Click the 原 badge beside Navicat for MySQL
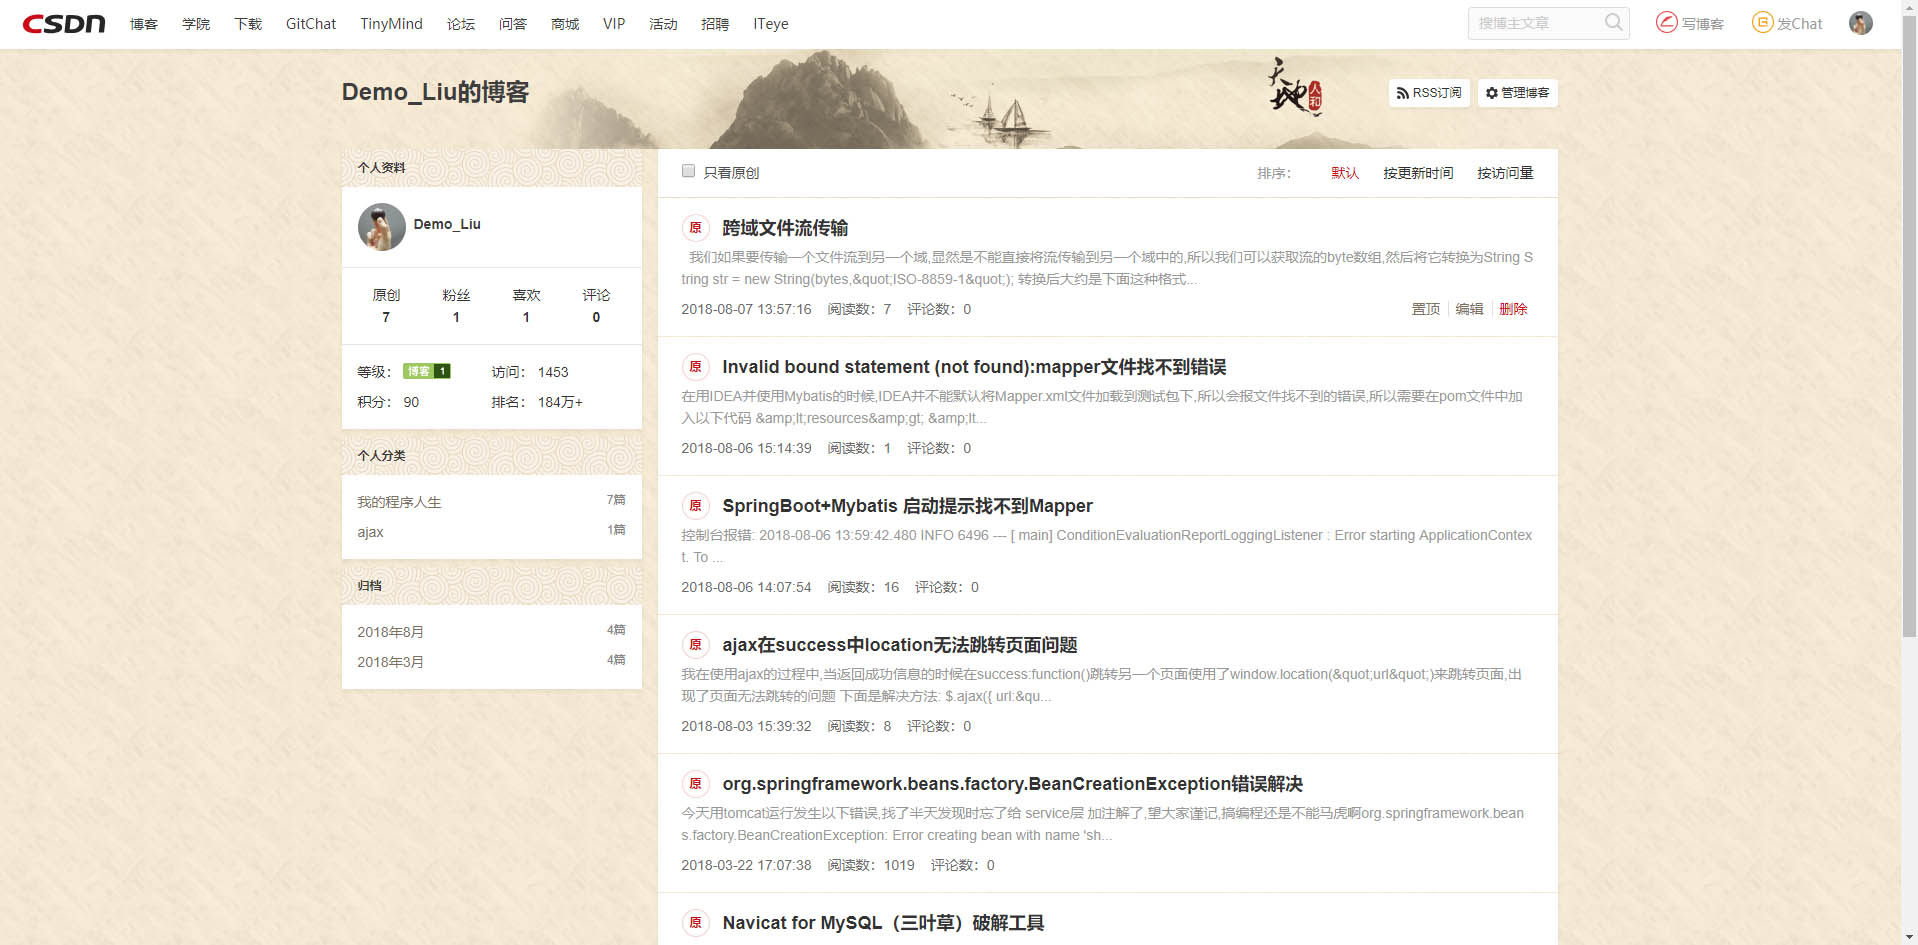The width and height of the screenshot is (1918, 945). pyautogui.click(x=695, y=923)
